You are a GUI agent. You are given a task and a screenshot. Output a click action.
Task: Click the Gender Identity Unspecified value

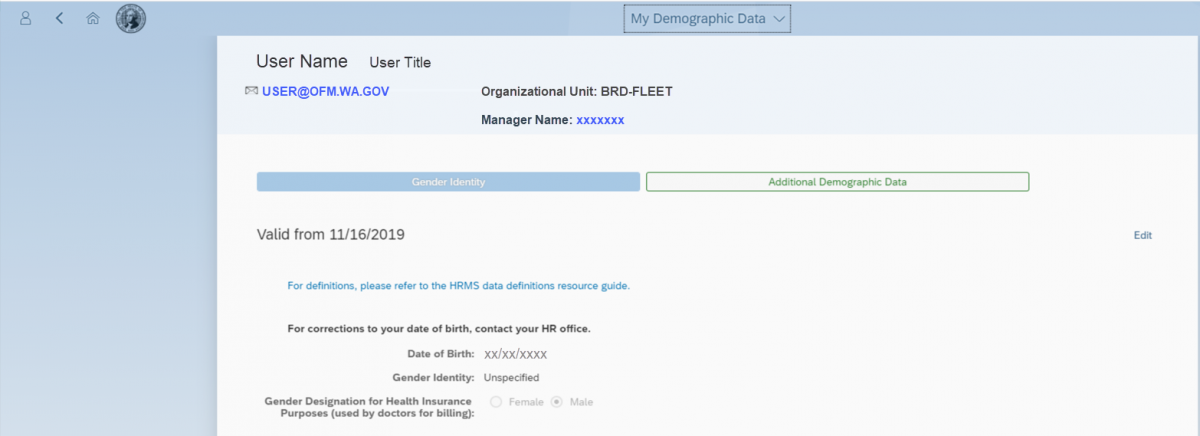point(511,378)
